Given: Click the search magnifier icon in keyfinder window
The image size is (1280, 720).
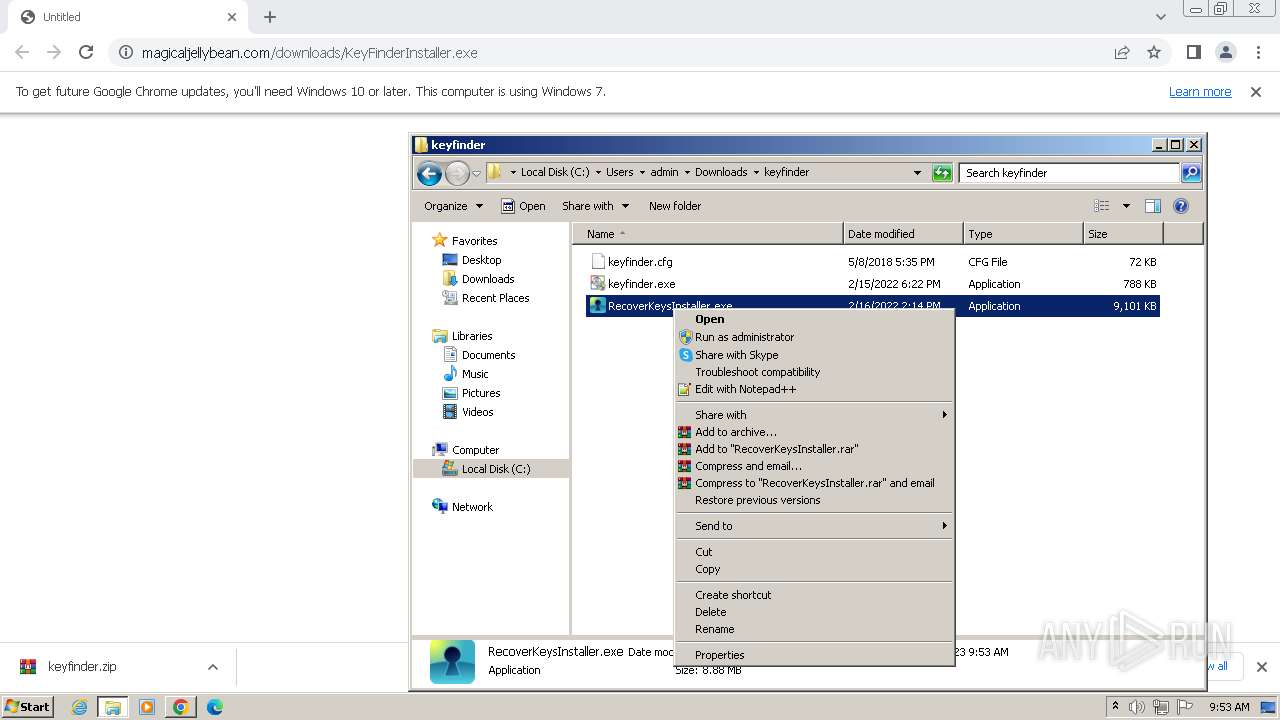Looking at the screenshot, I should [x=1190, y=173].
